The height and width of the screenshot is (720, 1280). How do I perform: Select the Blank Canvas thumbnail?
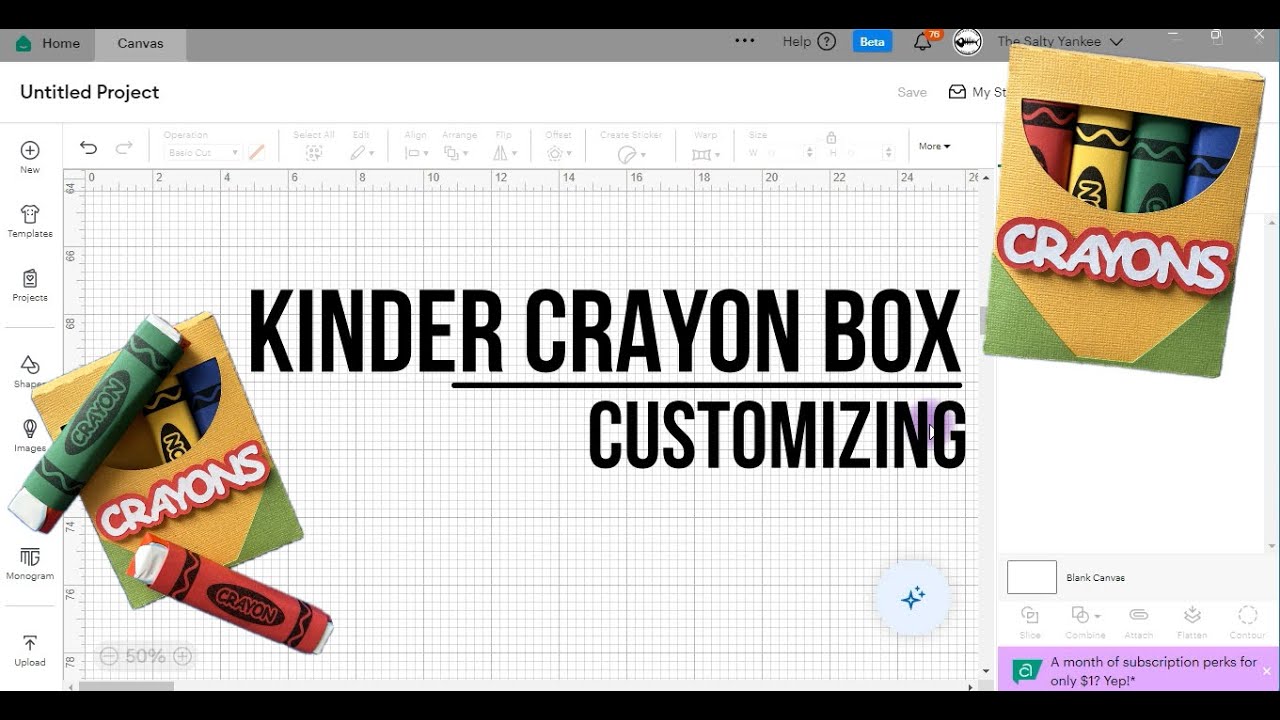(1031, 577)
